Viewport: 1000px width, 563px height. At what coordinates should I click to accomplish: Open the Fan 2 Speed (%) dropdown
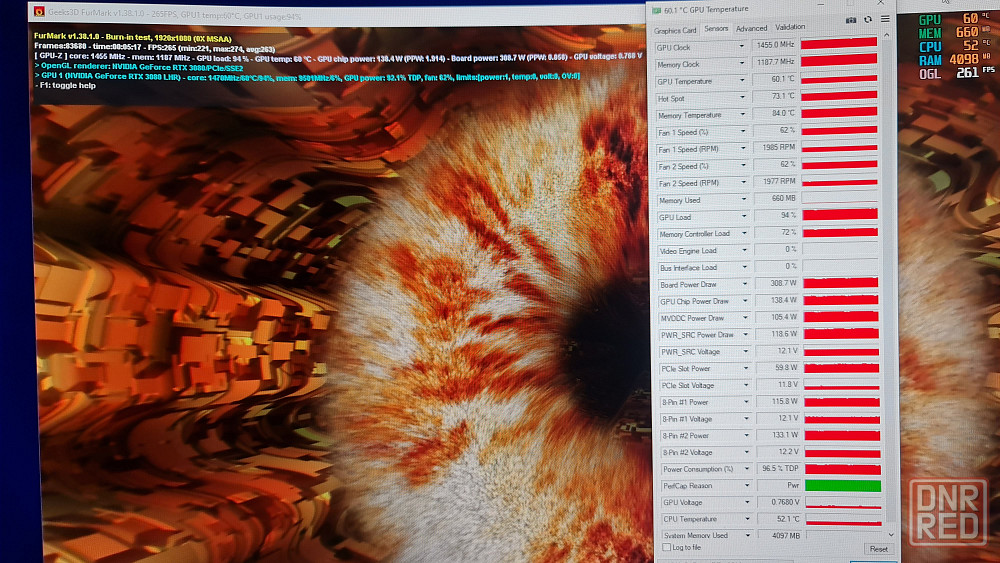(x=743, y=165)
